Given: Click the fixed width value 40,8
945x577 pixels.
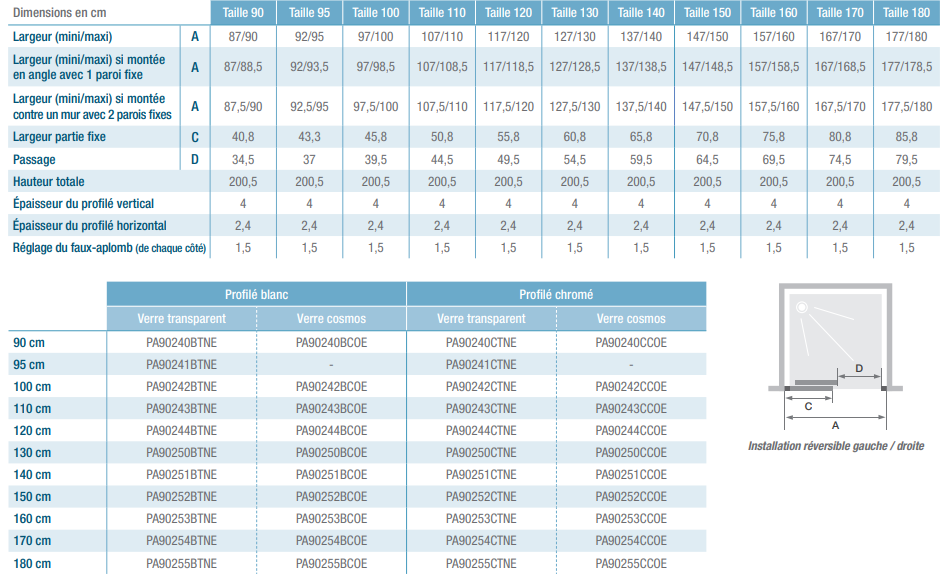Looking at the screenshot, I should tap(243, 137).
